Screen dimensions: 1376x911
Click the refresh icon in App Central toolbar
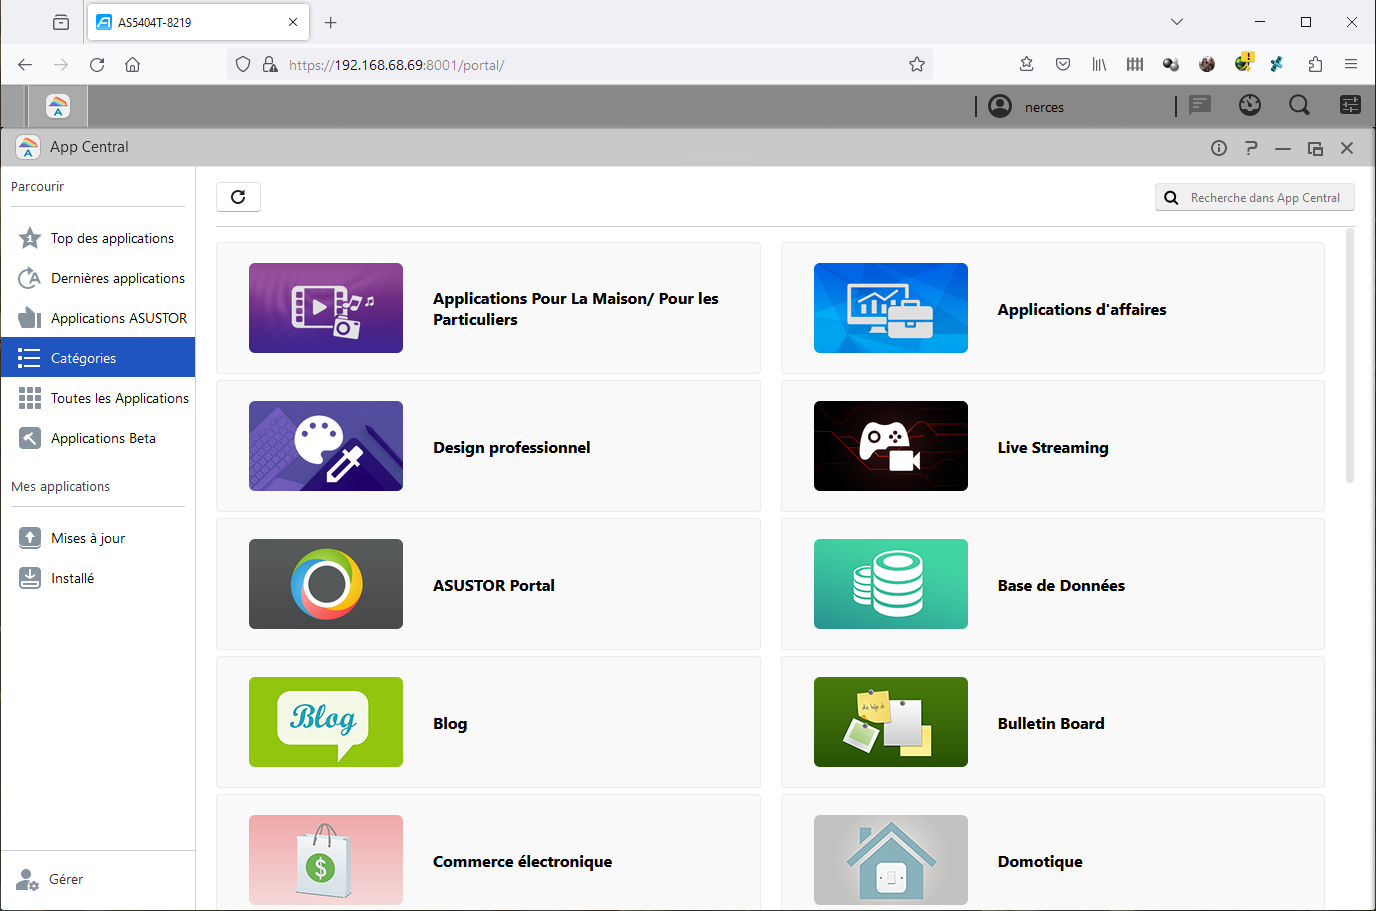(238, 197)
